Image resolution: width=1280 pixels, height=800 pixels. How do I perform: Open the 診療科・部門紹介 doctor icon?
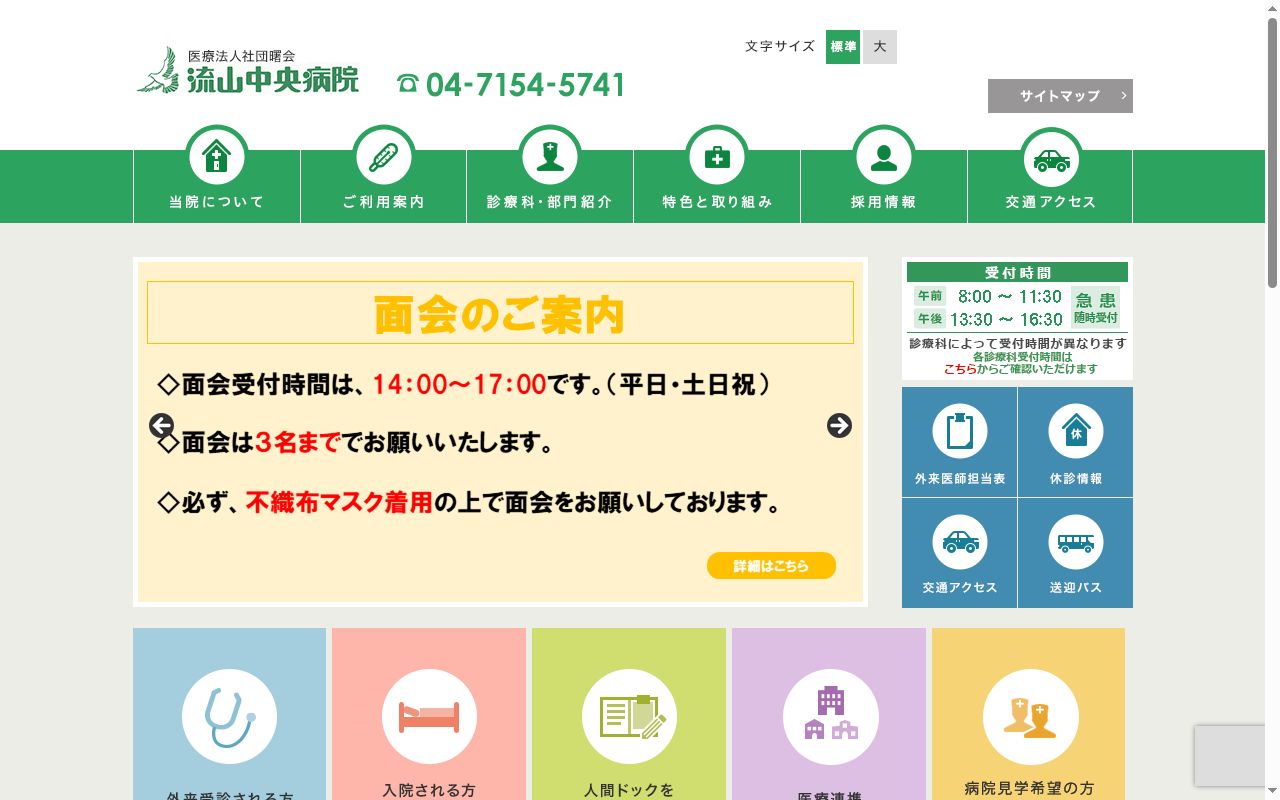click(550, 156)
